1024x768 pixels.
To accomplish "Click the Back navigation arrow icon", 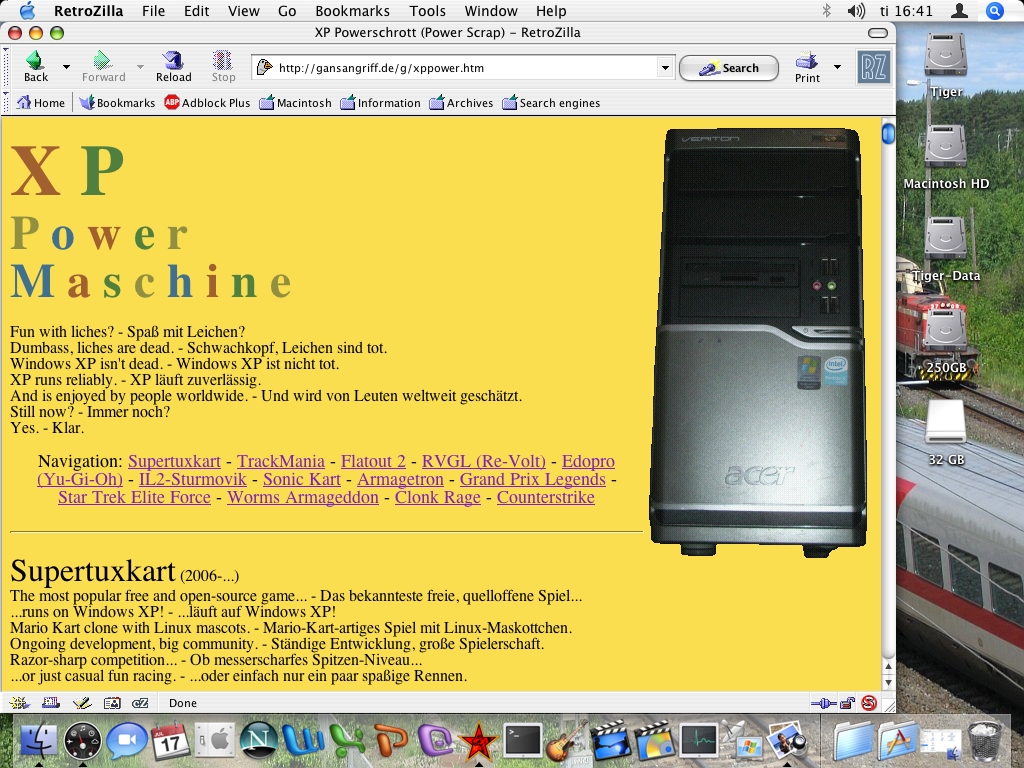I will (35, 61).
